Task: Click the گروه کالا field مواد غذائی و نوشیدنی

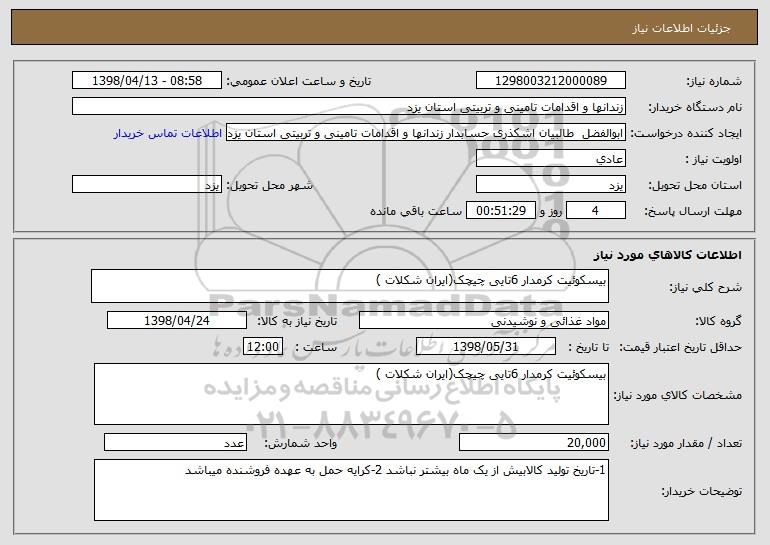Action: point(484,321)
